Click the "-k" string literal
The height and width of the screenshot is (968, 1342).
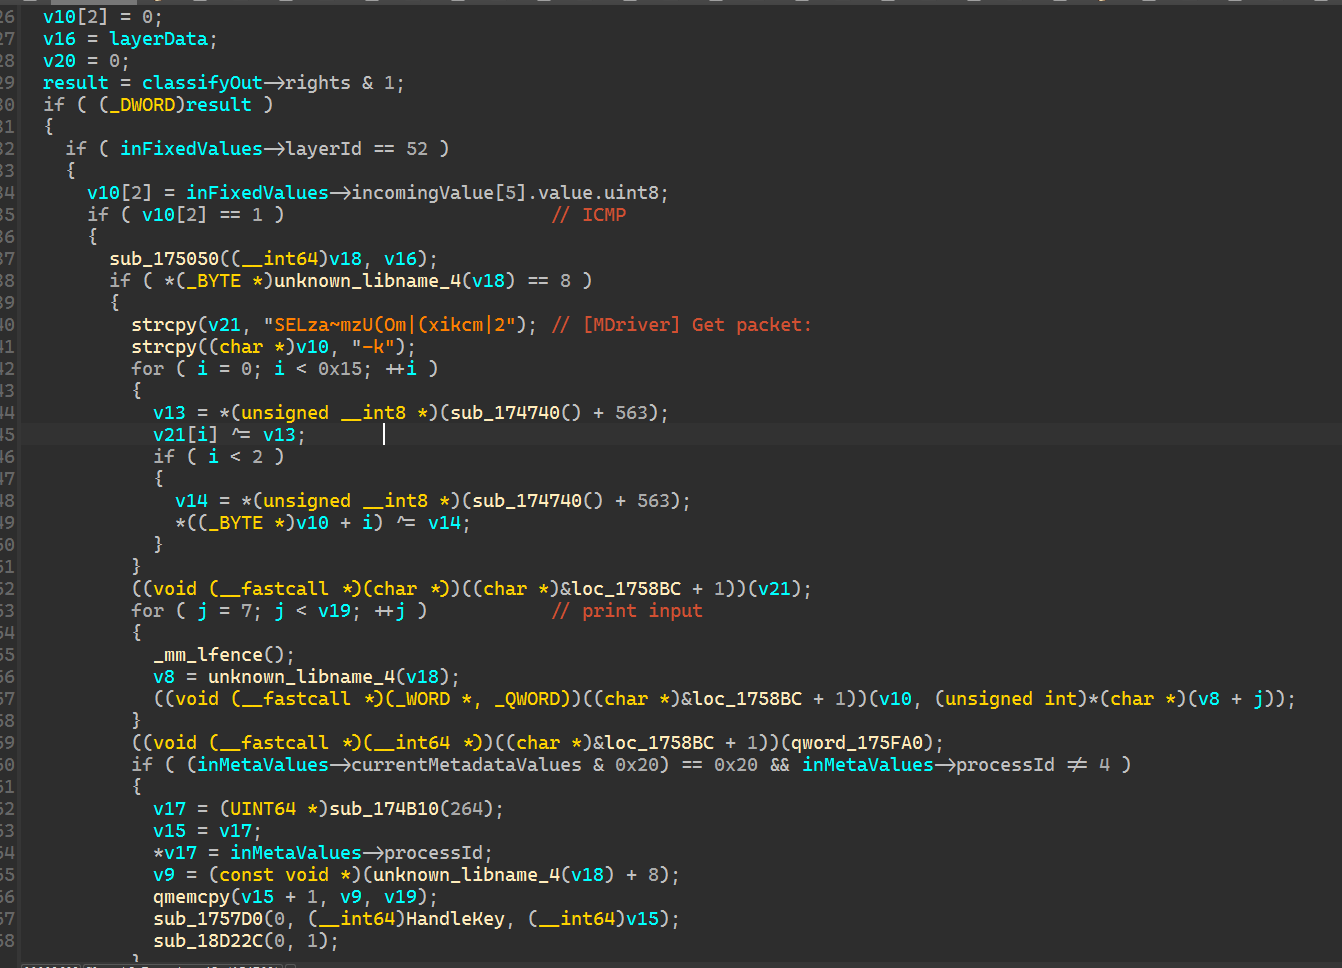click(x=378, y=347)
